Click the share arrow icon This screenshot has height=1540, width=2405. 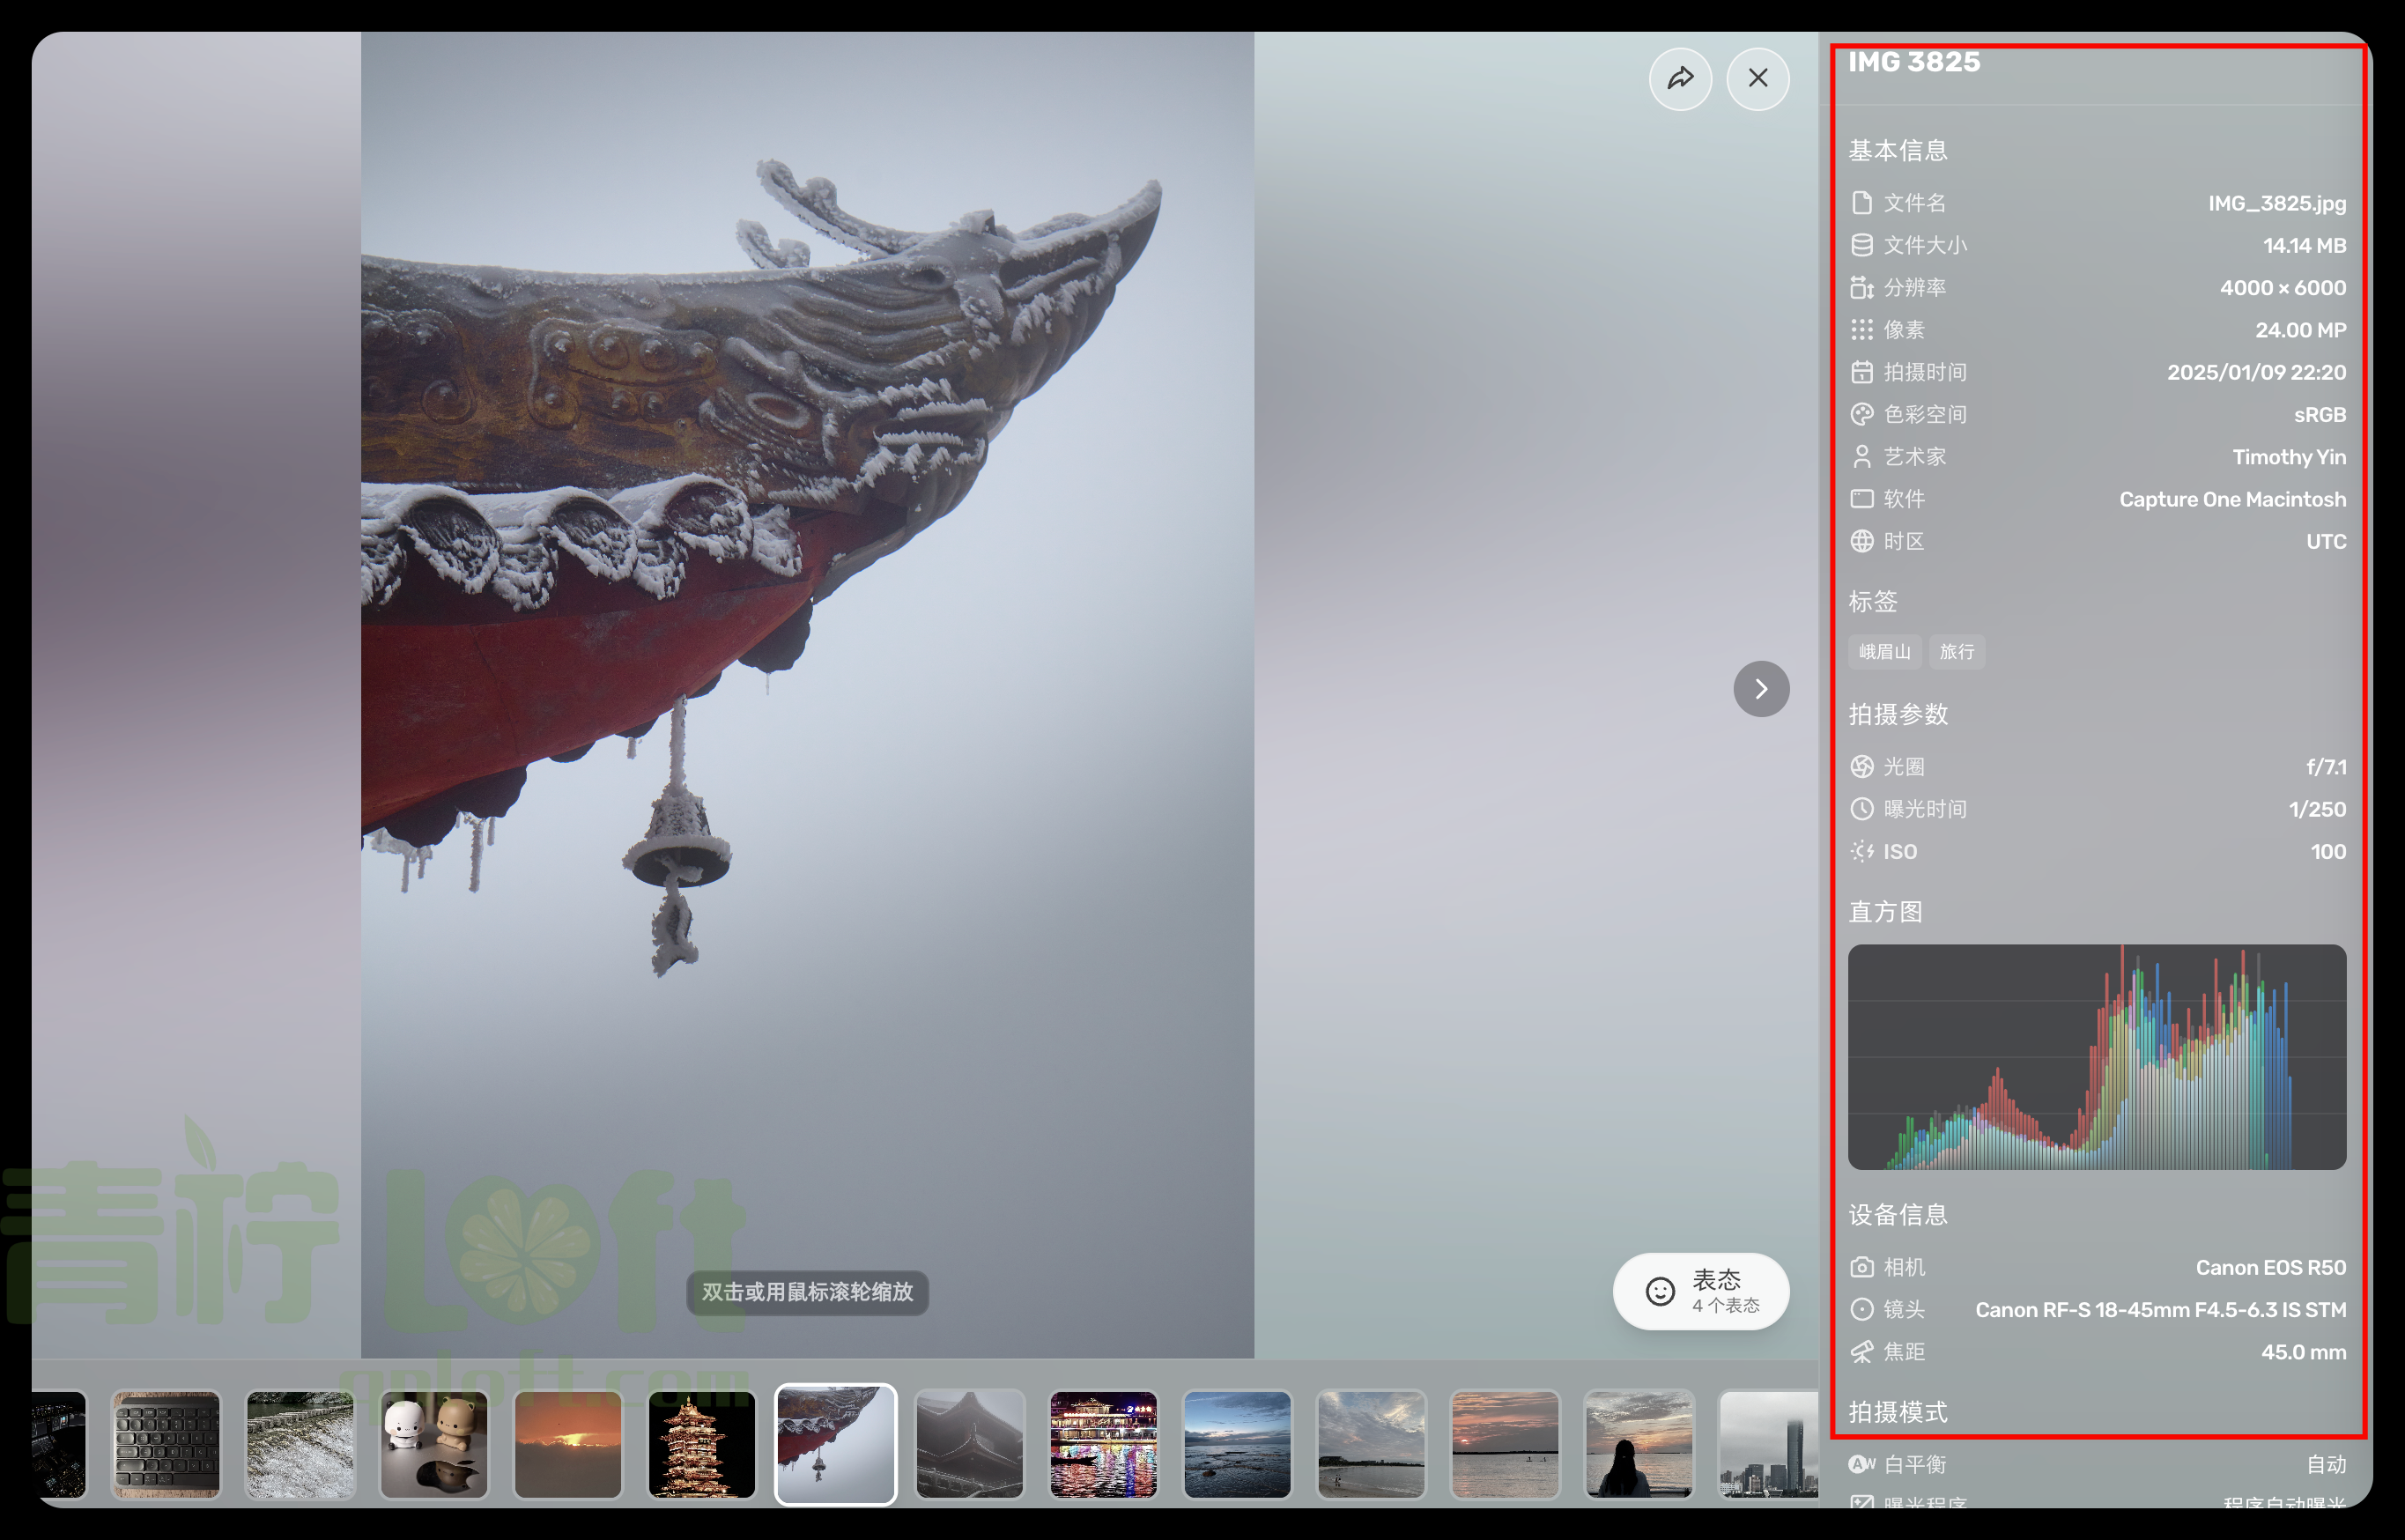pos(1680,78)
